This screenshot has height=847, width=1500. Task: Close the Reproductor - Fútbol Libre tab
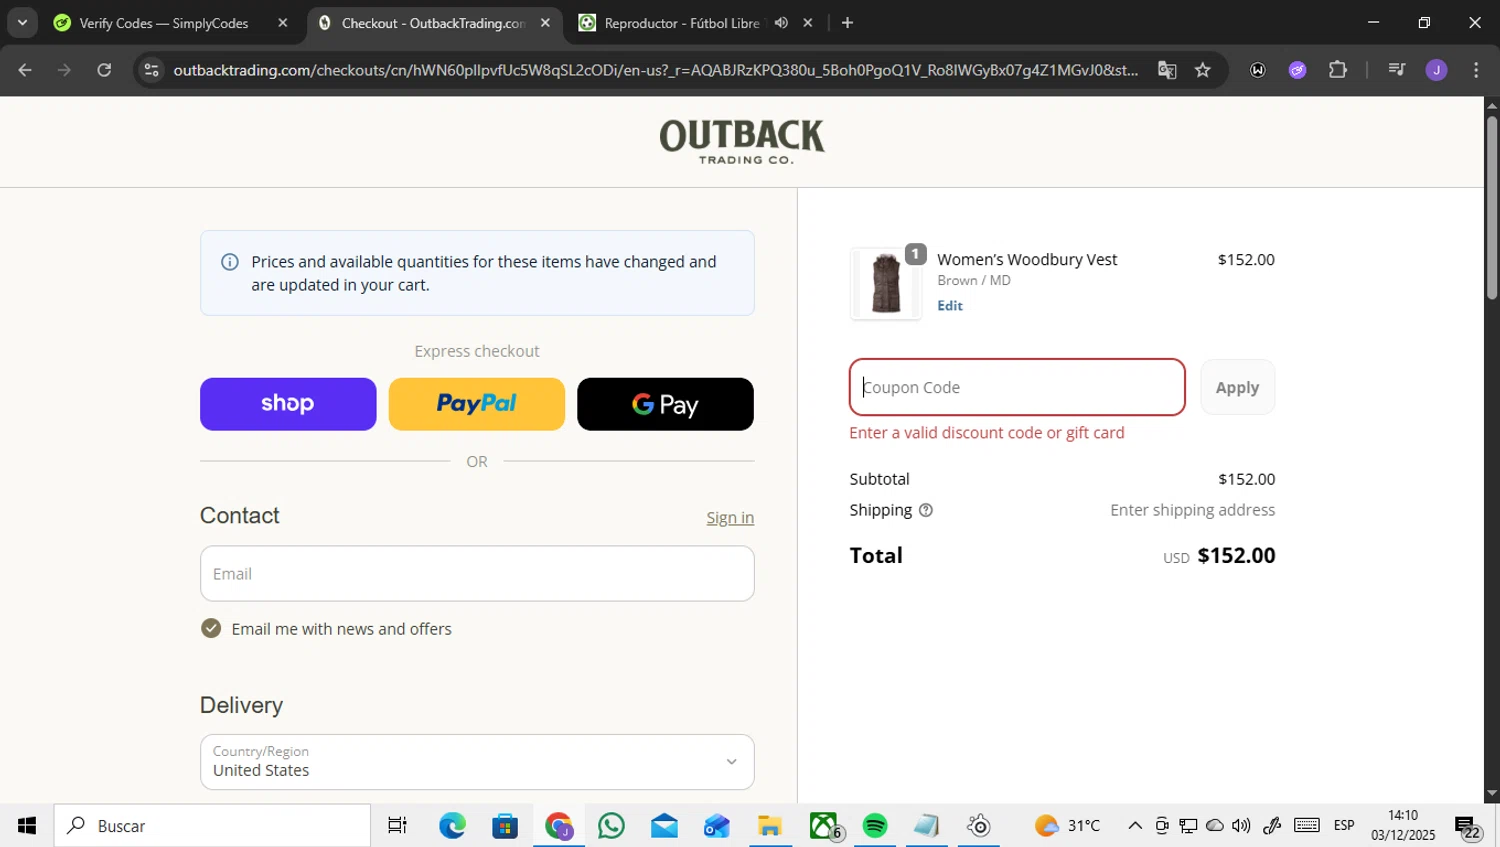(x=808, y=23)
